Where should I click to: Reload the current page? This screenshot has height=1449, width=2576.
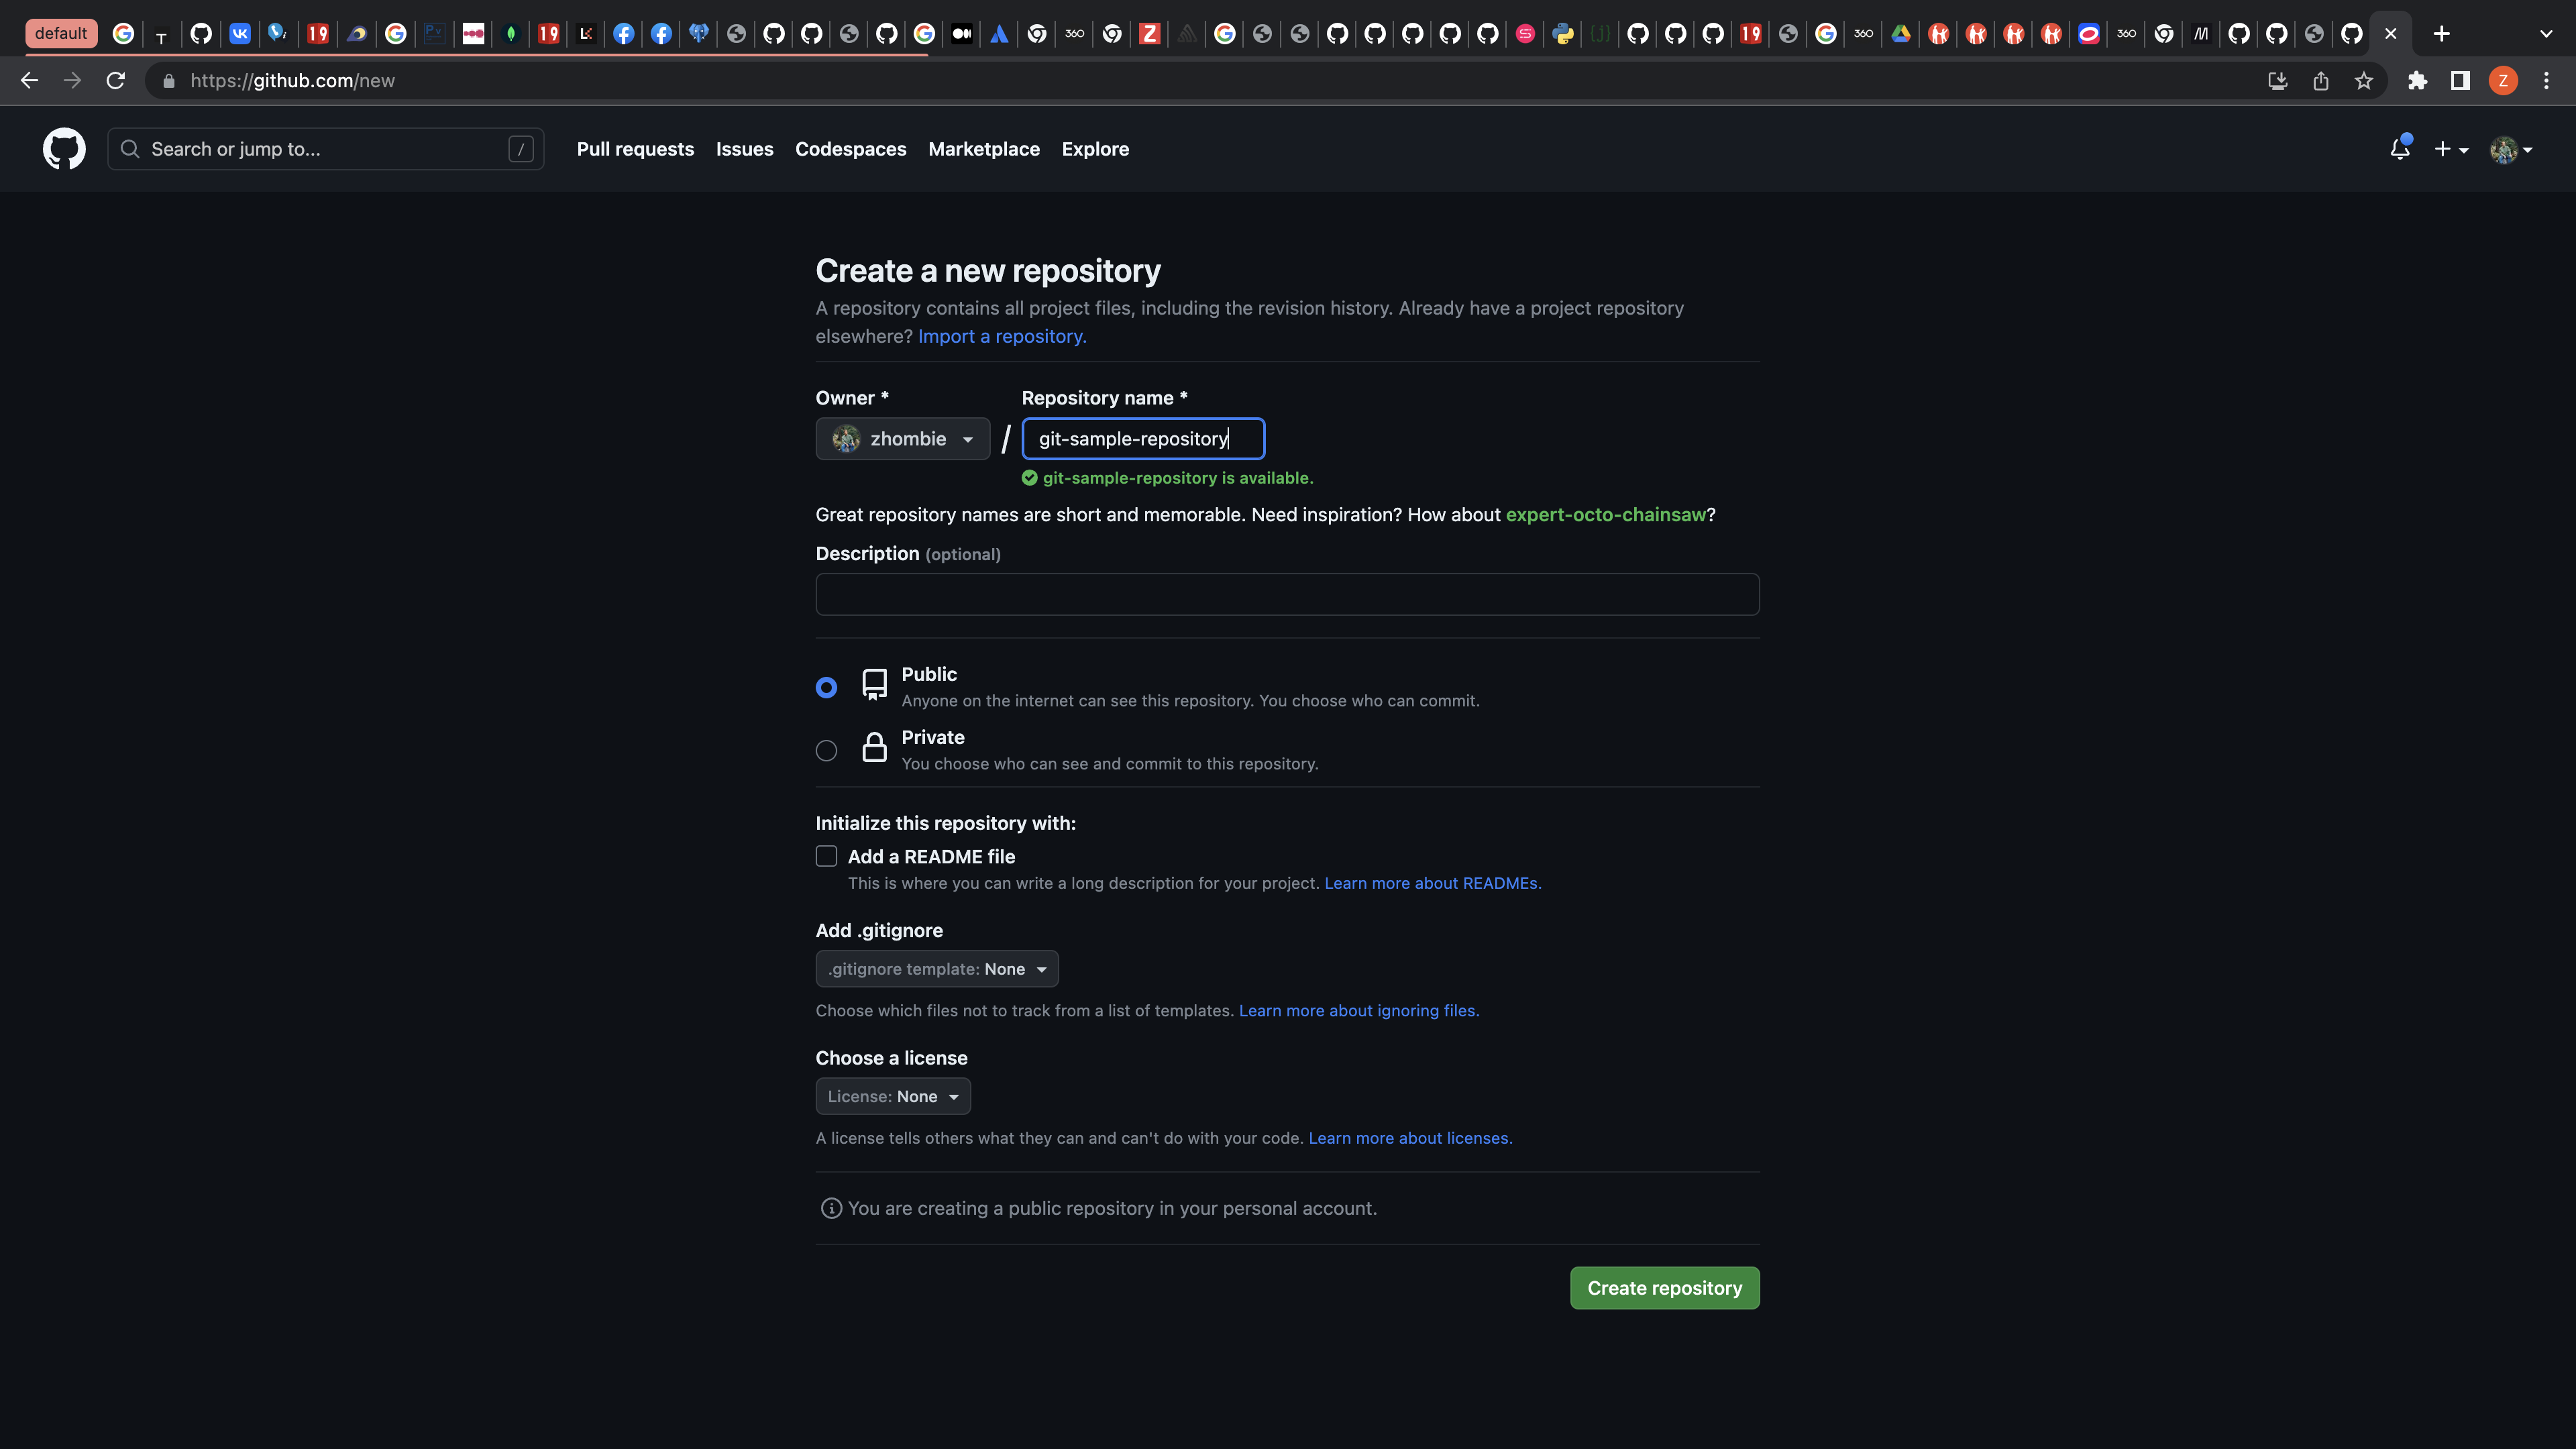tap(115, 81)
